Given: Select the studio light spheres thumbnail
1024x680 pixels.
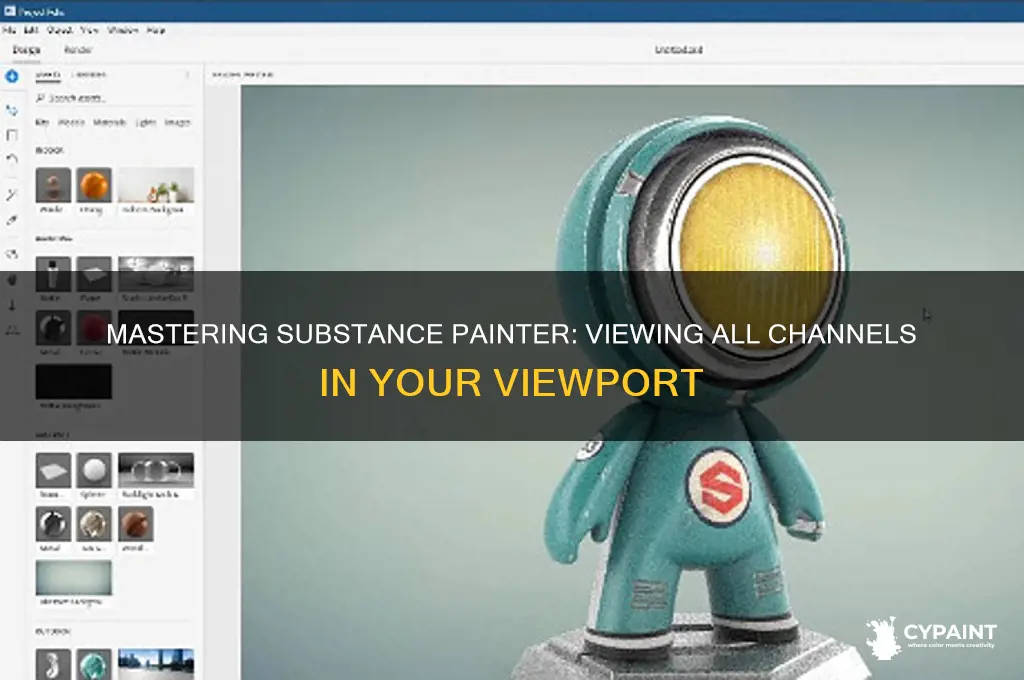Looking at the screenshot, I should (x=155, y=470).
